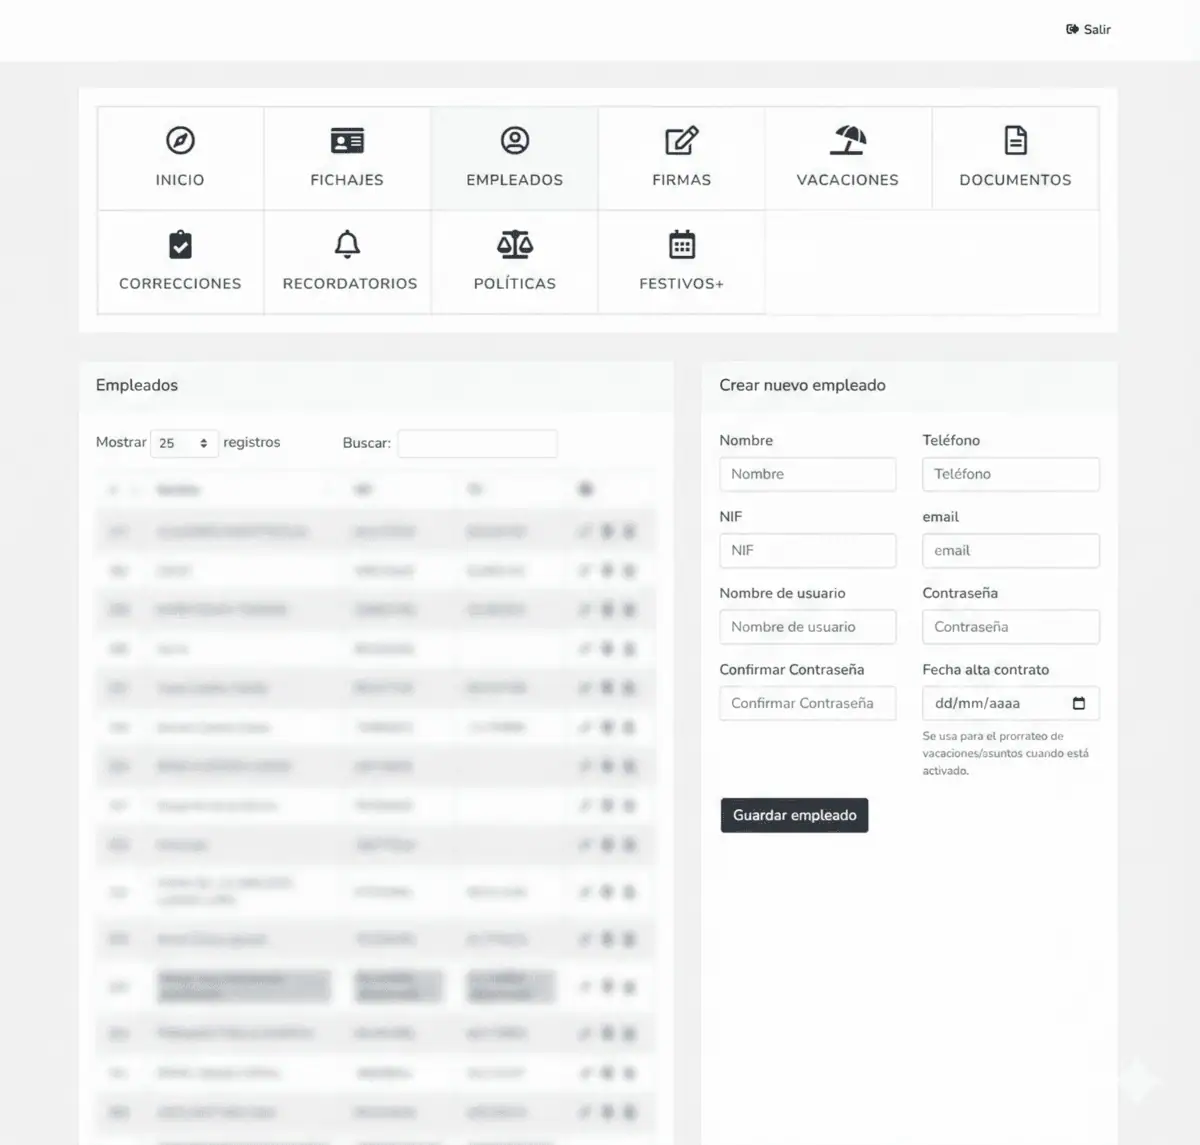The height and width of the screenshot is (1145, 1200).
Task: Open Vacaciones beach umbrella icon
Action: pyautogui.click(x=847, y=141)
